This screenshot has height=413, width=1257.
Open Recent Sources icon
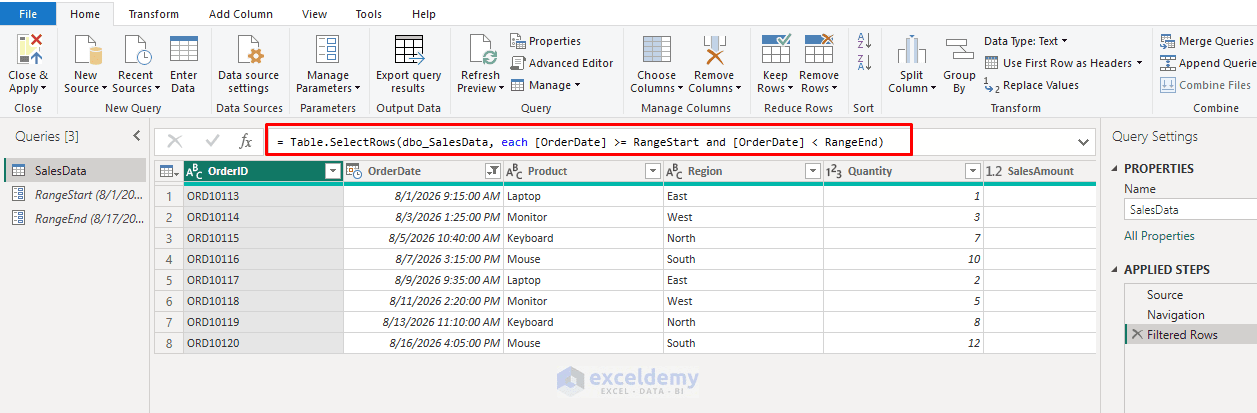(x=135, y=50)
